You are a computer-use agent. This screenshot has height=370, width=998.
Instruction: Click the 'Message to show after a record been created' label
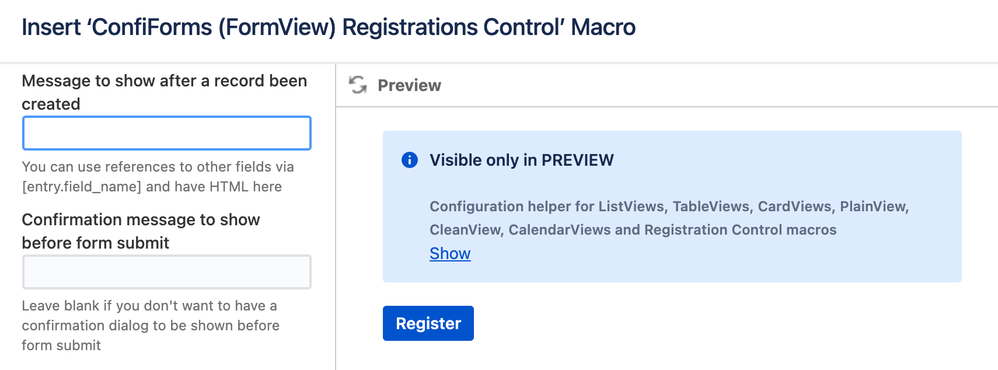click(x=164, y=92)
